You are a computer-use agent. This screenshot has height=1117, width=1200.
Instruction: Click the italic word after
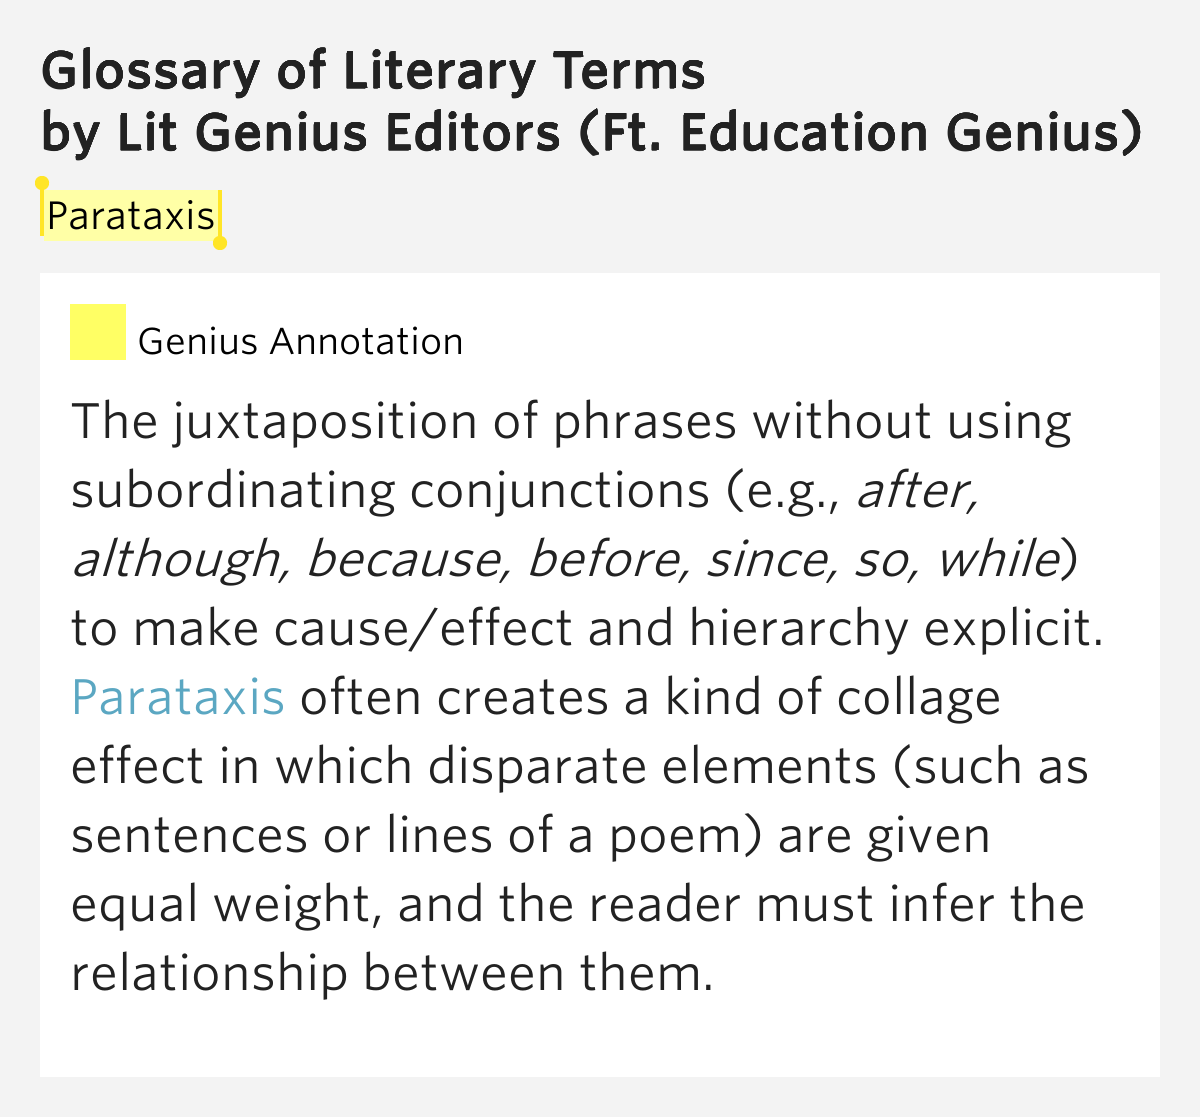pos(916,491)
